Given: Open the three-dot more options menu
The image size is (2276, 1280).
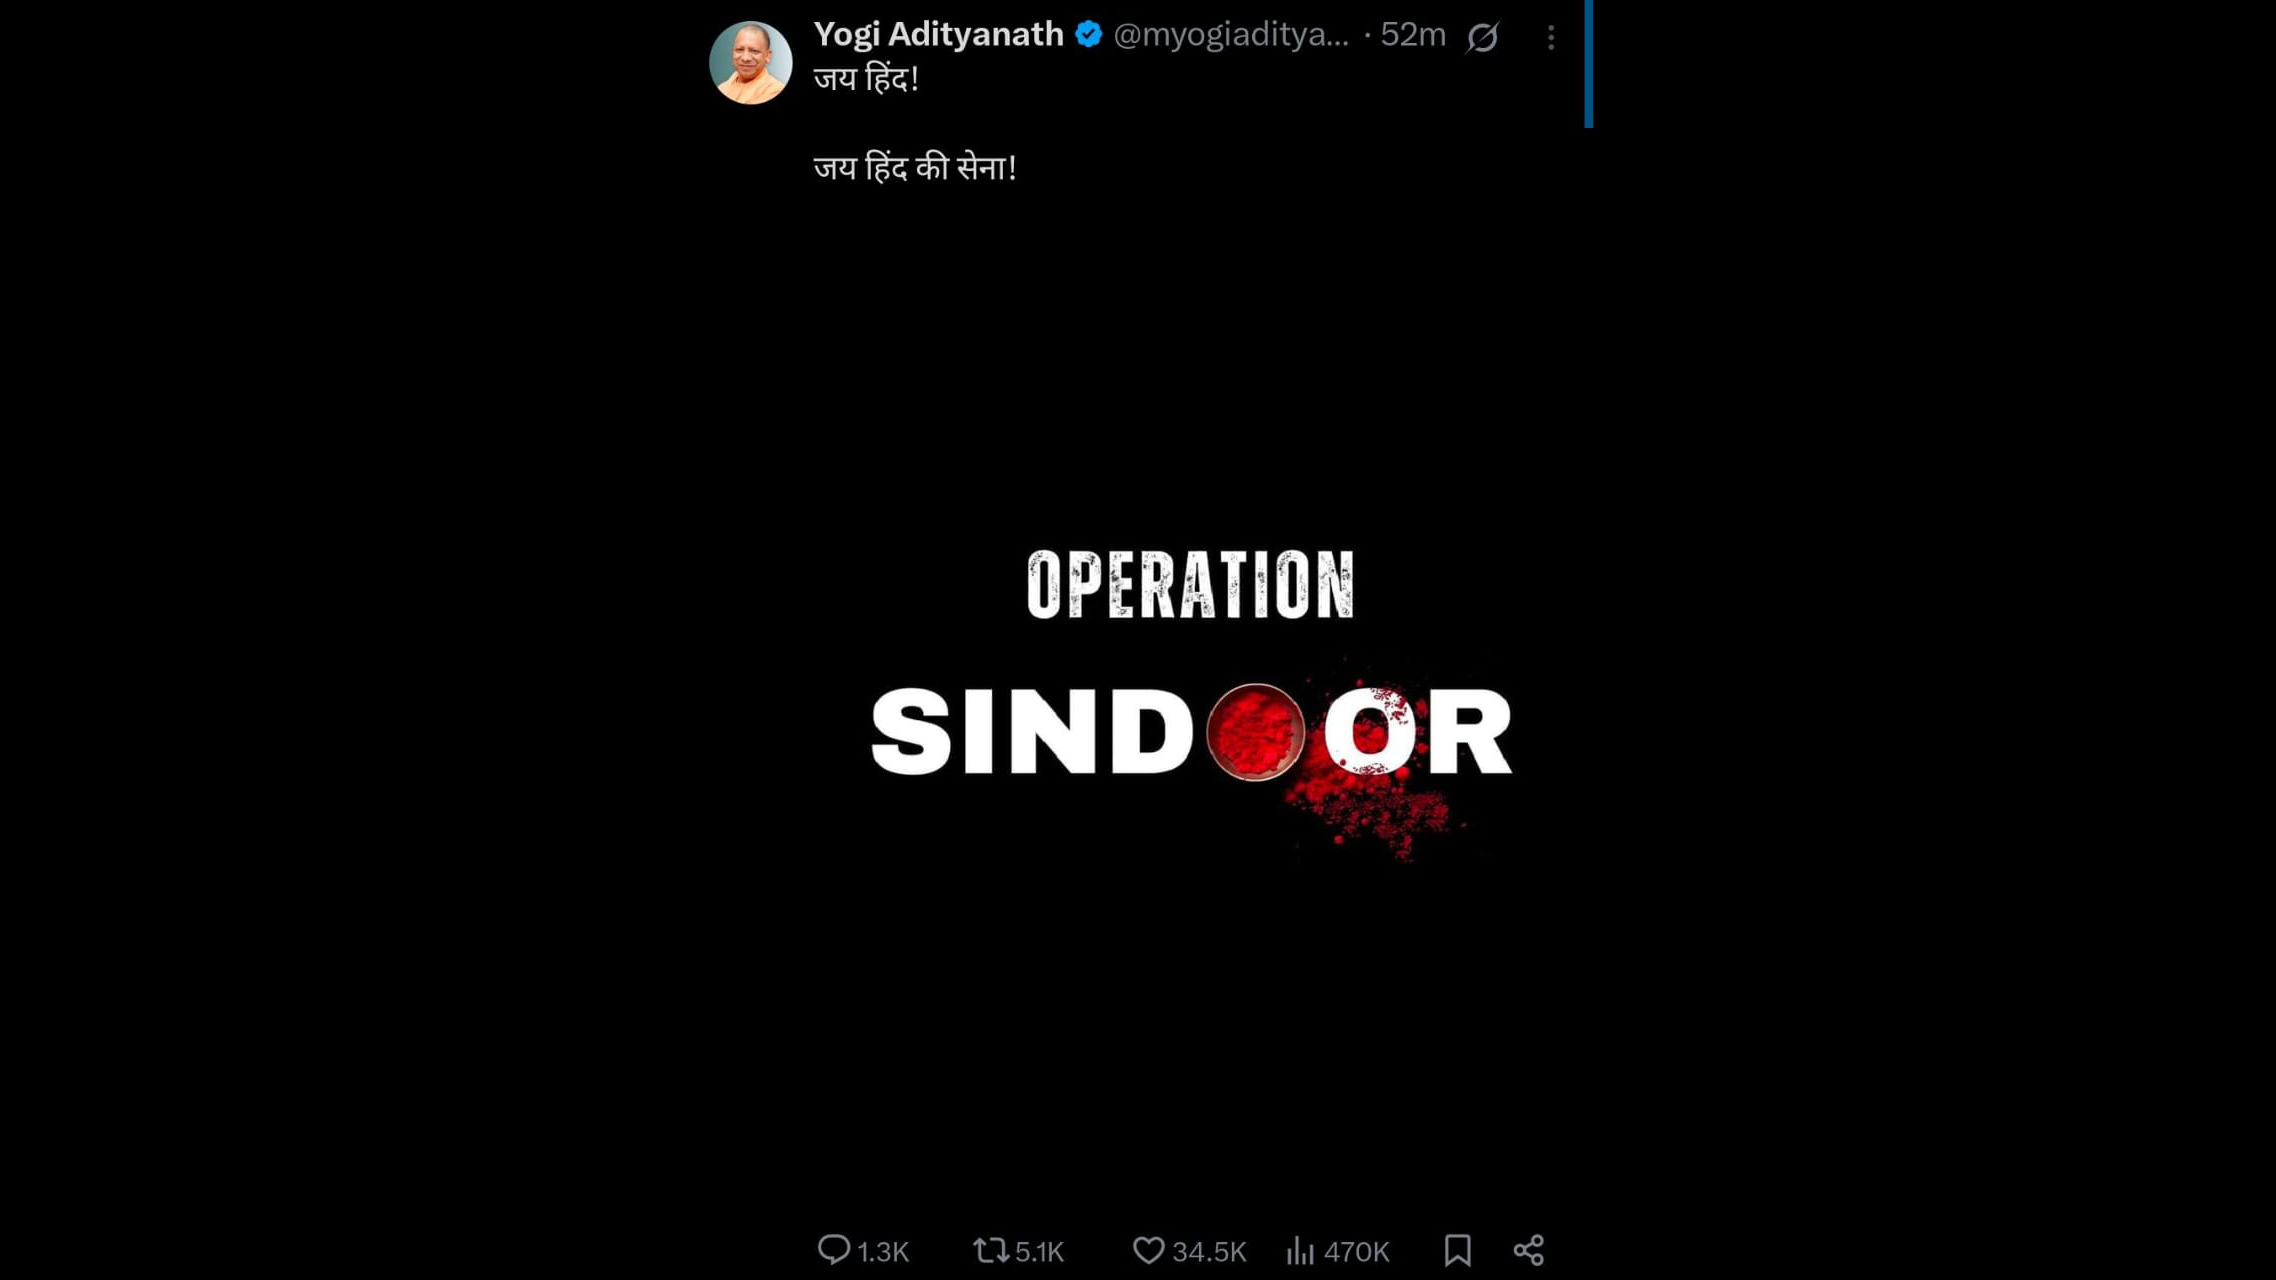Looking at the screenshot, I should (1551, 37).
